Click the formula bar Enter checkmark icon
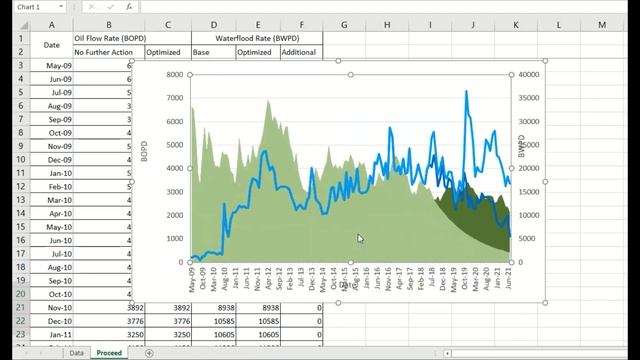Image resolution: width=640 pixels, height=360 pixels. 110,7
